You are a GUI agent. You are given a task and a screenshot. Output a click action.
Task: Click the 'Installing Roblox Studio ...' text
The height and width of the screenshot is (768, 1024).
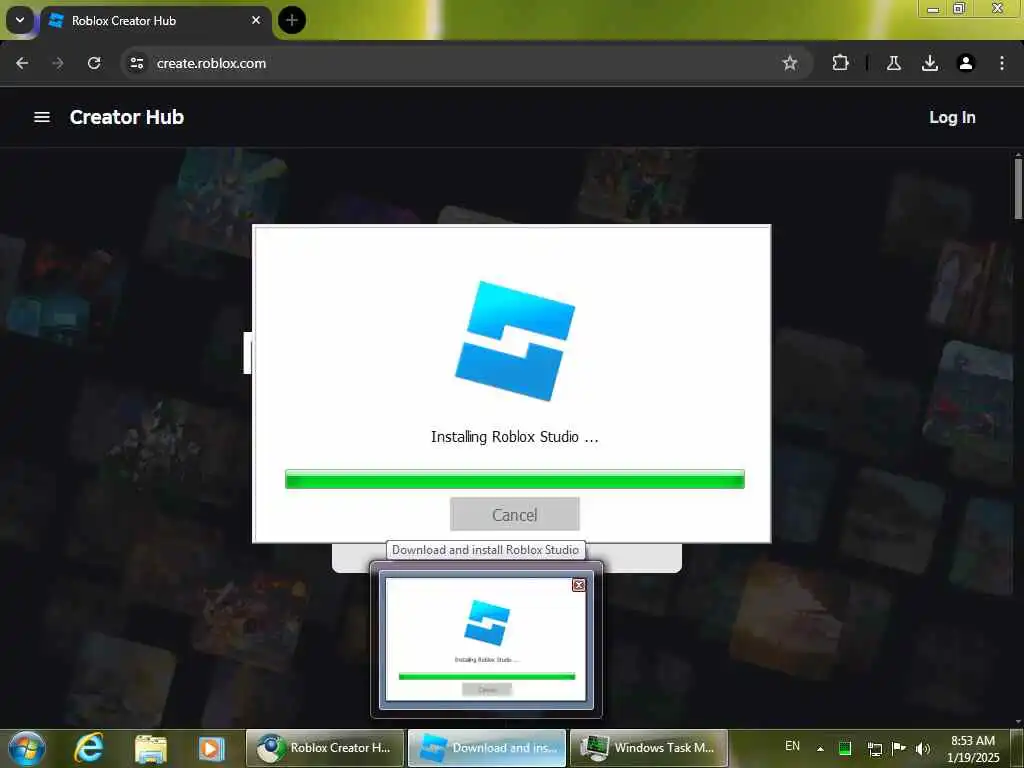coord(515,437)
